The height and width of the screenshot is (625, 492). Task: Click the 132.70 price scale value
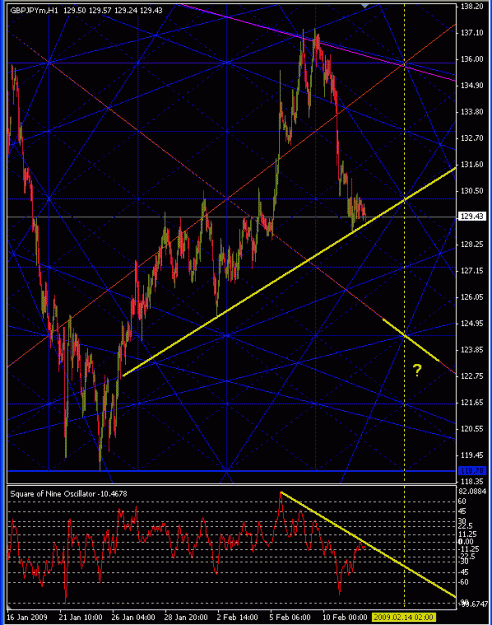point(472,138)
